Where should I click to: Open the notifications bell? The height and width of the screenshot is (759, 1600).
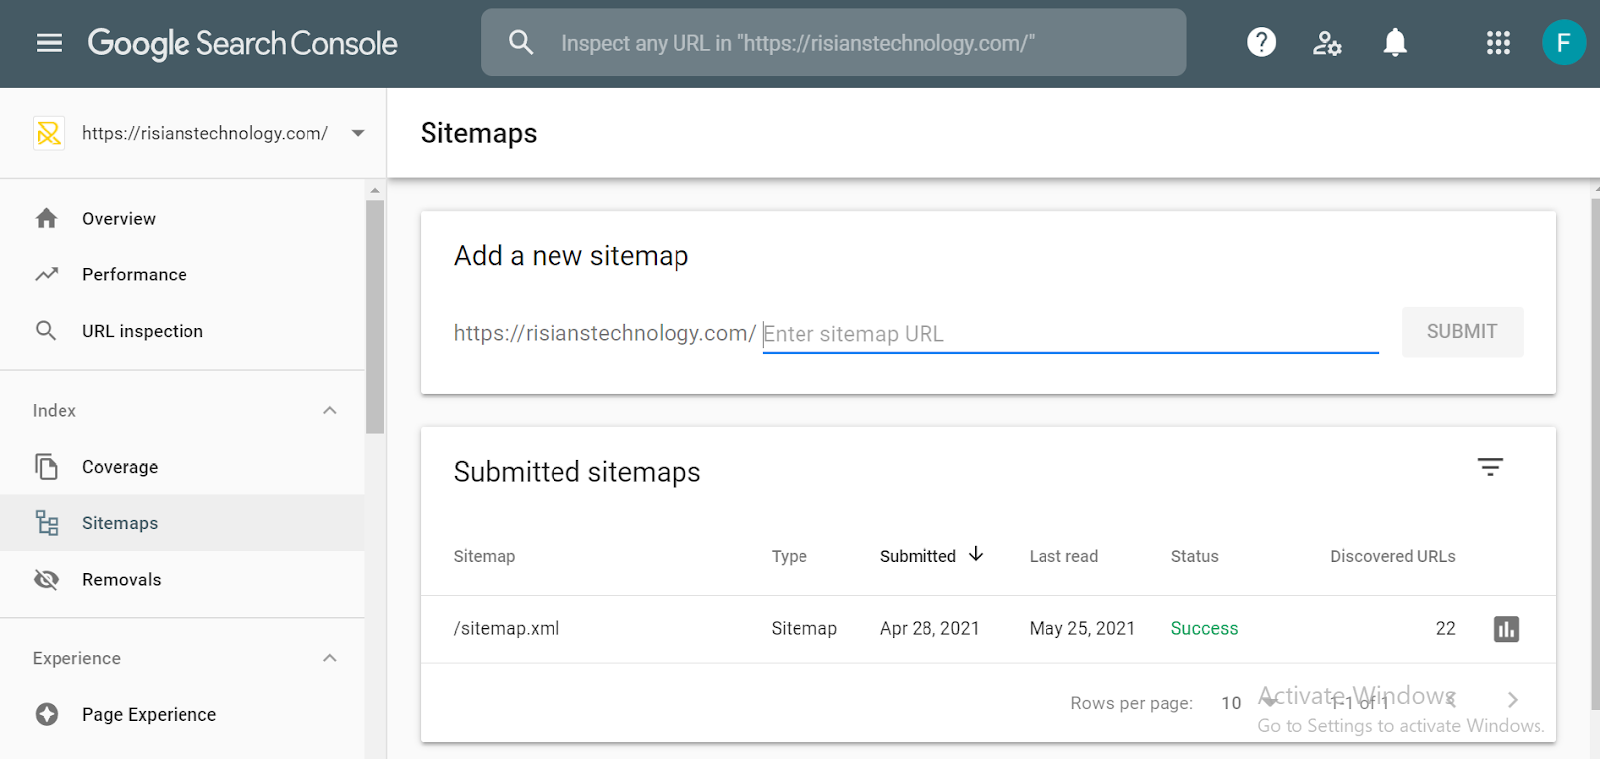[x=1395, y=42]
